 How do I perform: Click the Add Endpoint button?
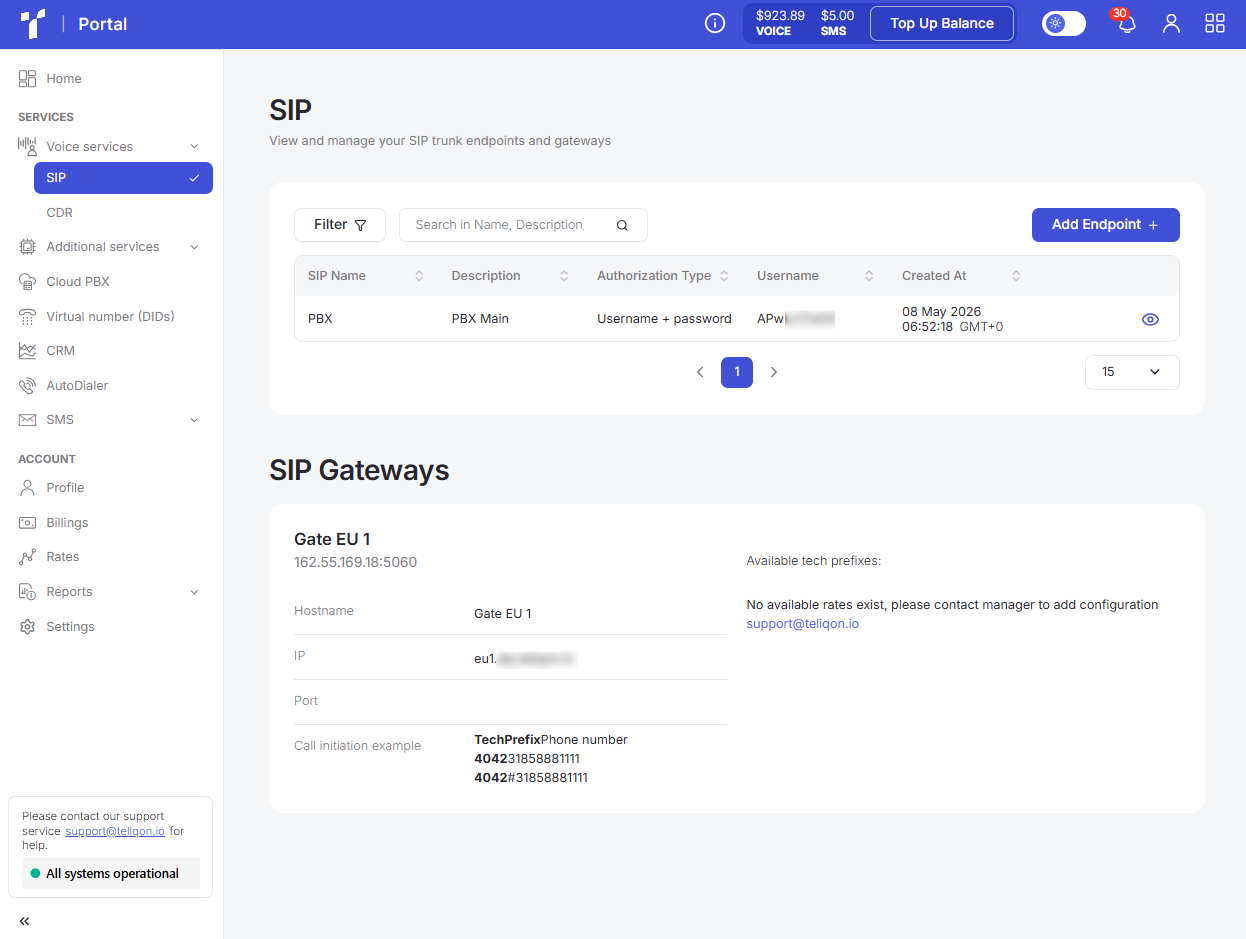[x=1106, y=225]
